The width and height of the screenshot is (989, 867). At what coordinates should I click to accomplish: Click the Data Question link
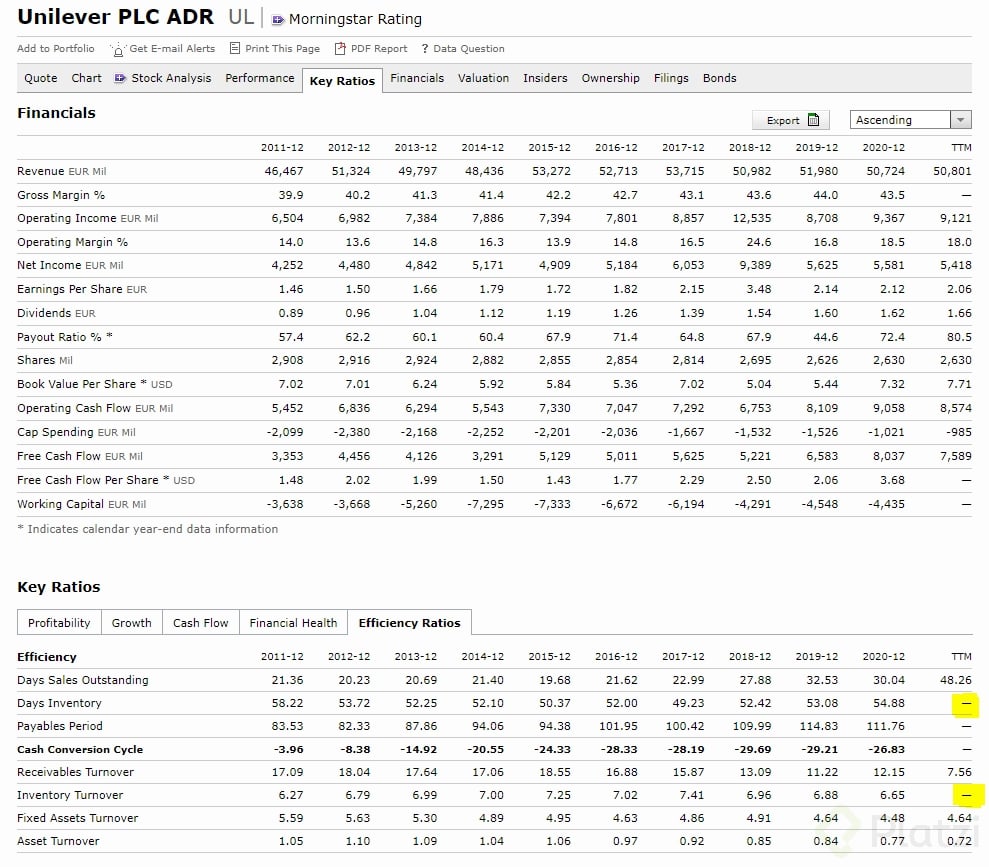tap(469, 49)
